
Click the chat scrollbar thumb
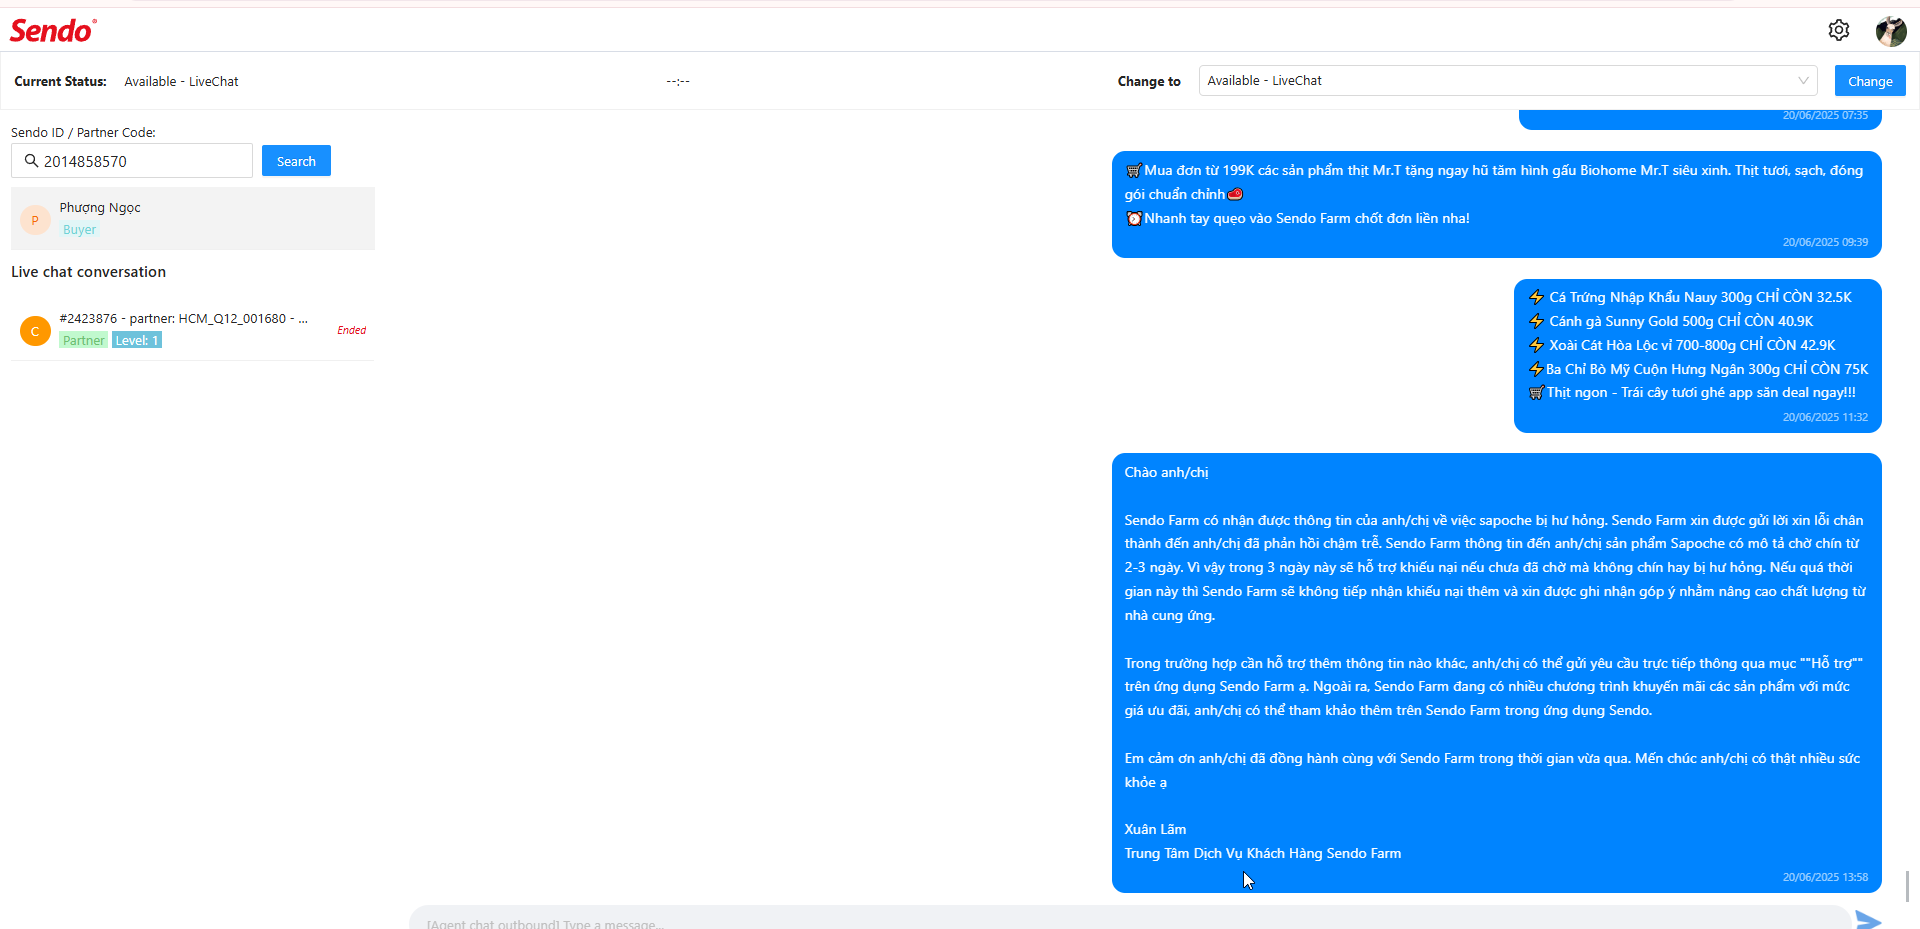(x=1907, y=886)
